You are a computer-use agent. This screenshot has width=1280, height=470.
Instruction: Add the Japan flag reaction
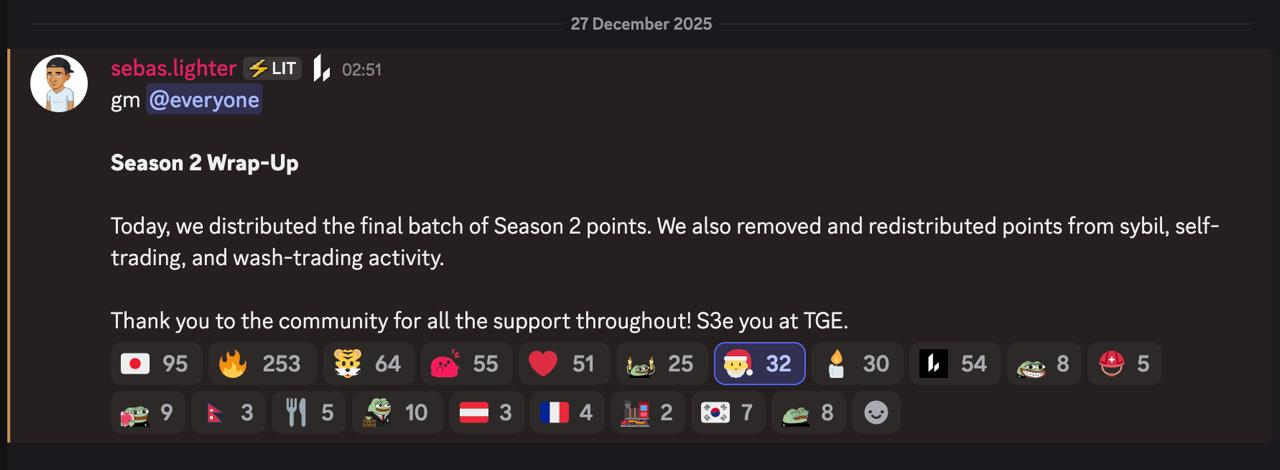tap(156, 364)
